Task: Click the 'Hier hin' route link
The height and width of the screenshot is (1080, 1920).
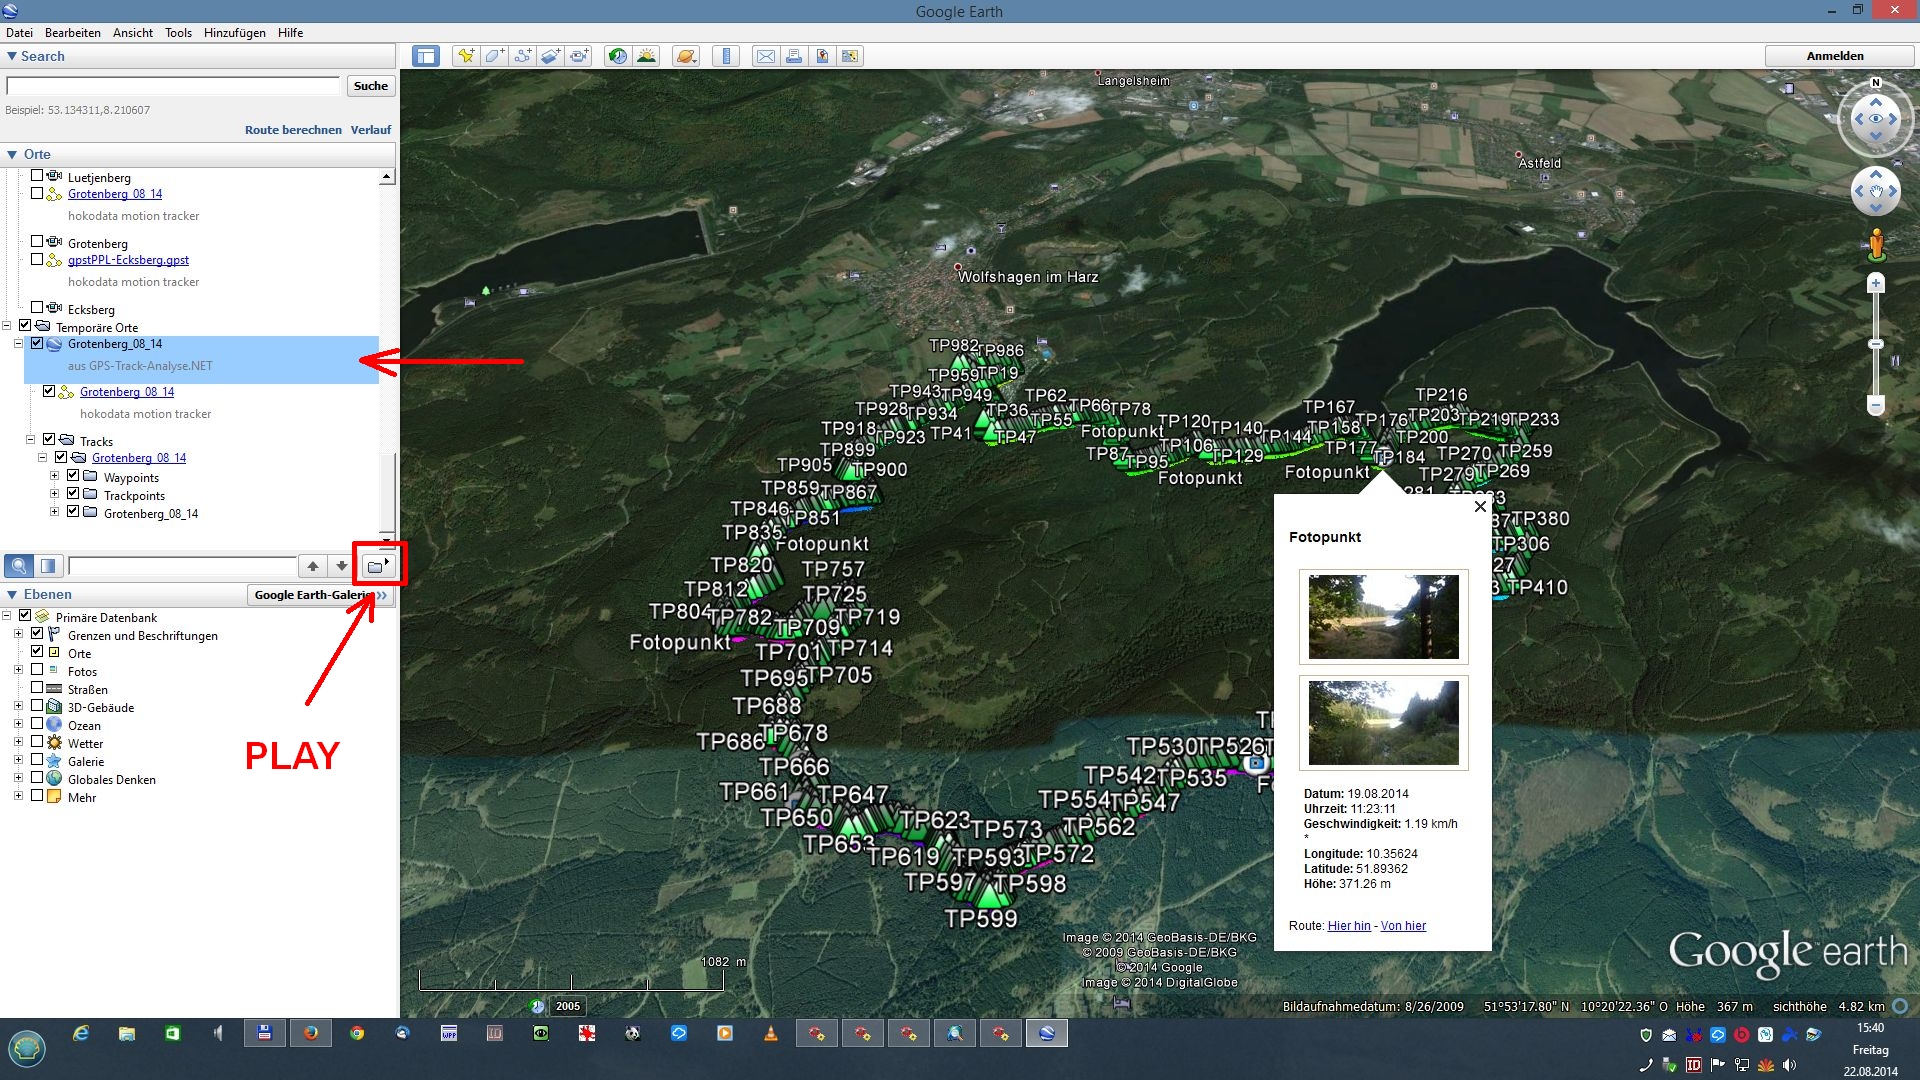Action: (x=1348, y=926)
